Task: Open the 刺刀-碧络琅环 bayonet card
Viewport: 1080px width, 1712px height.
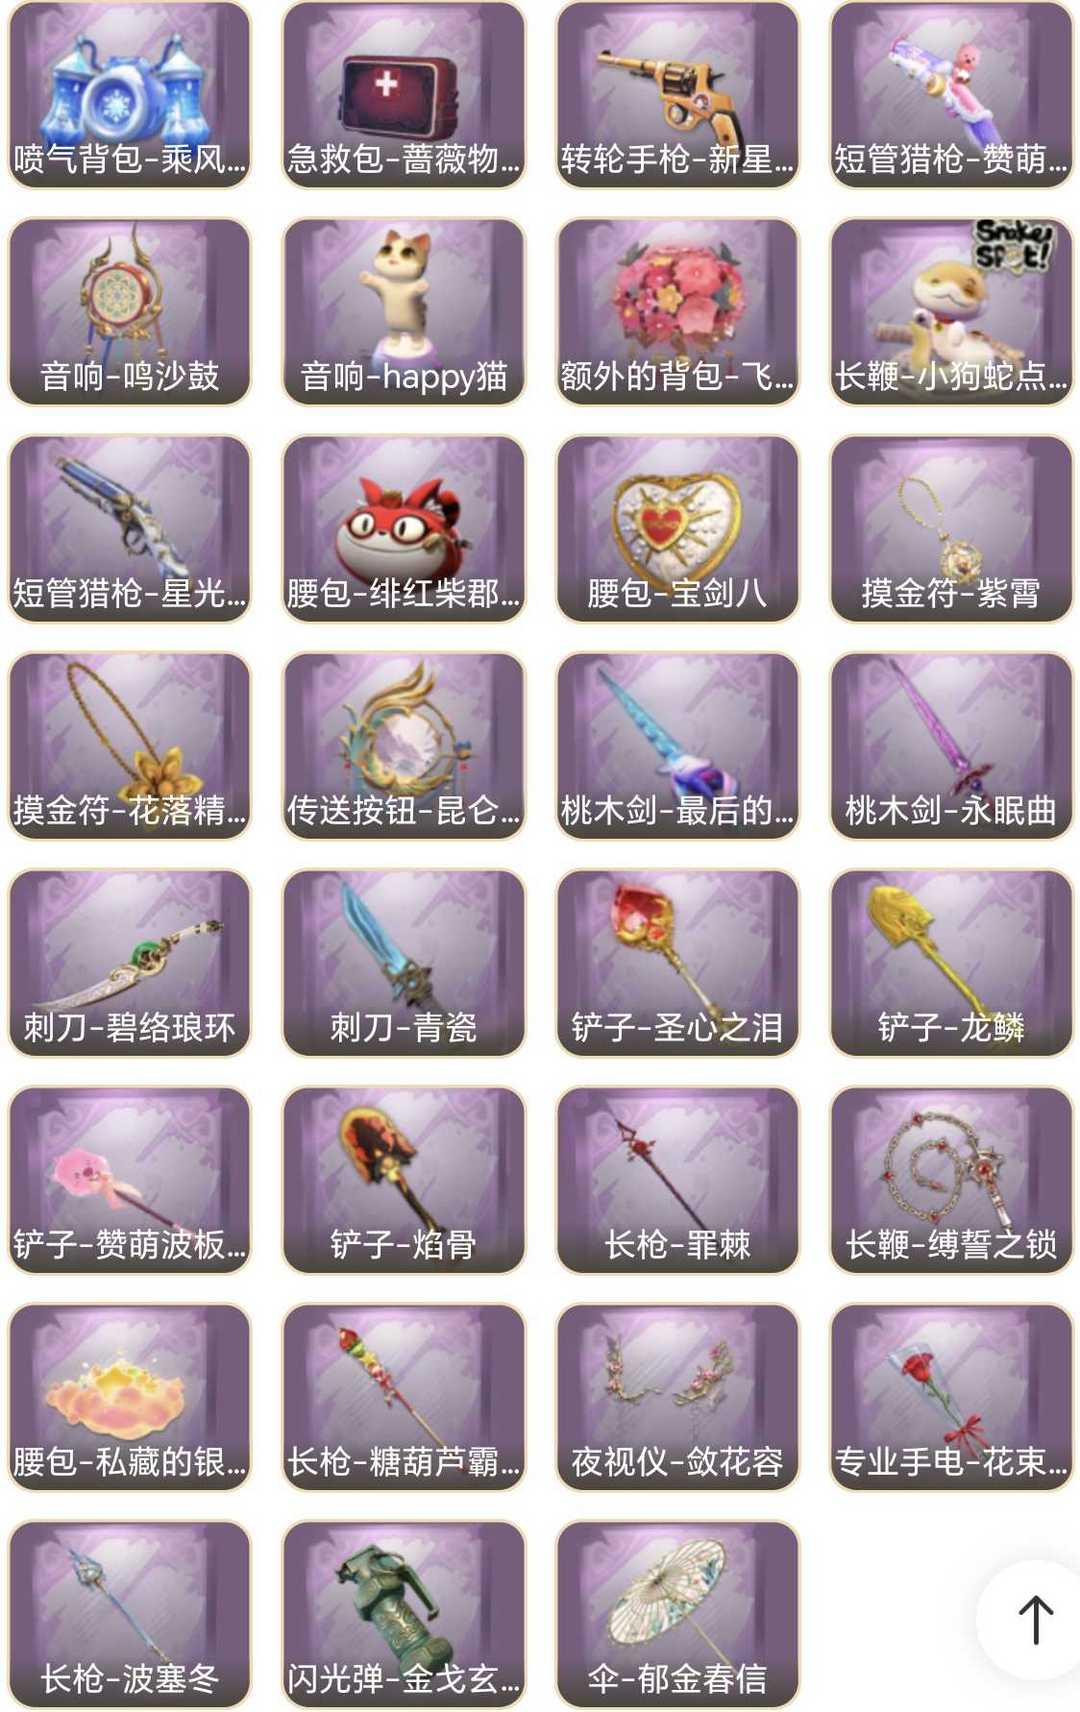Action: (130, 963)
